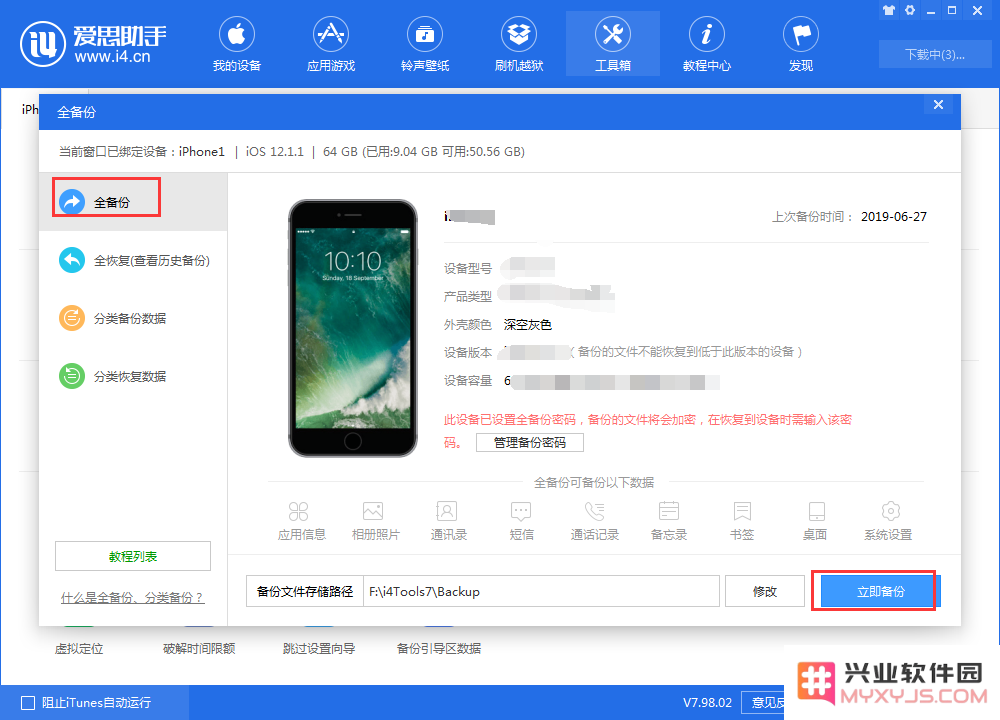Open the 跳过设置向导 skip setup tool

pos(319,649)
